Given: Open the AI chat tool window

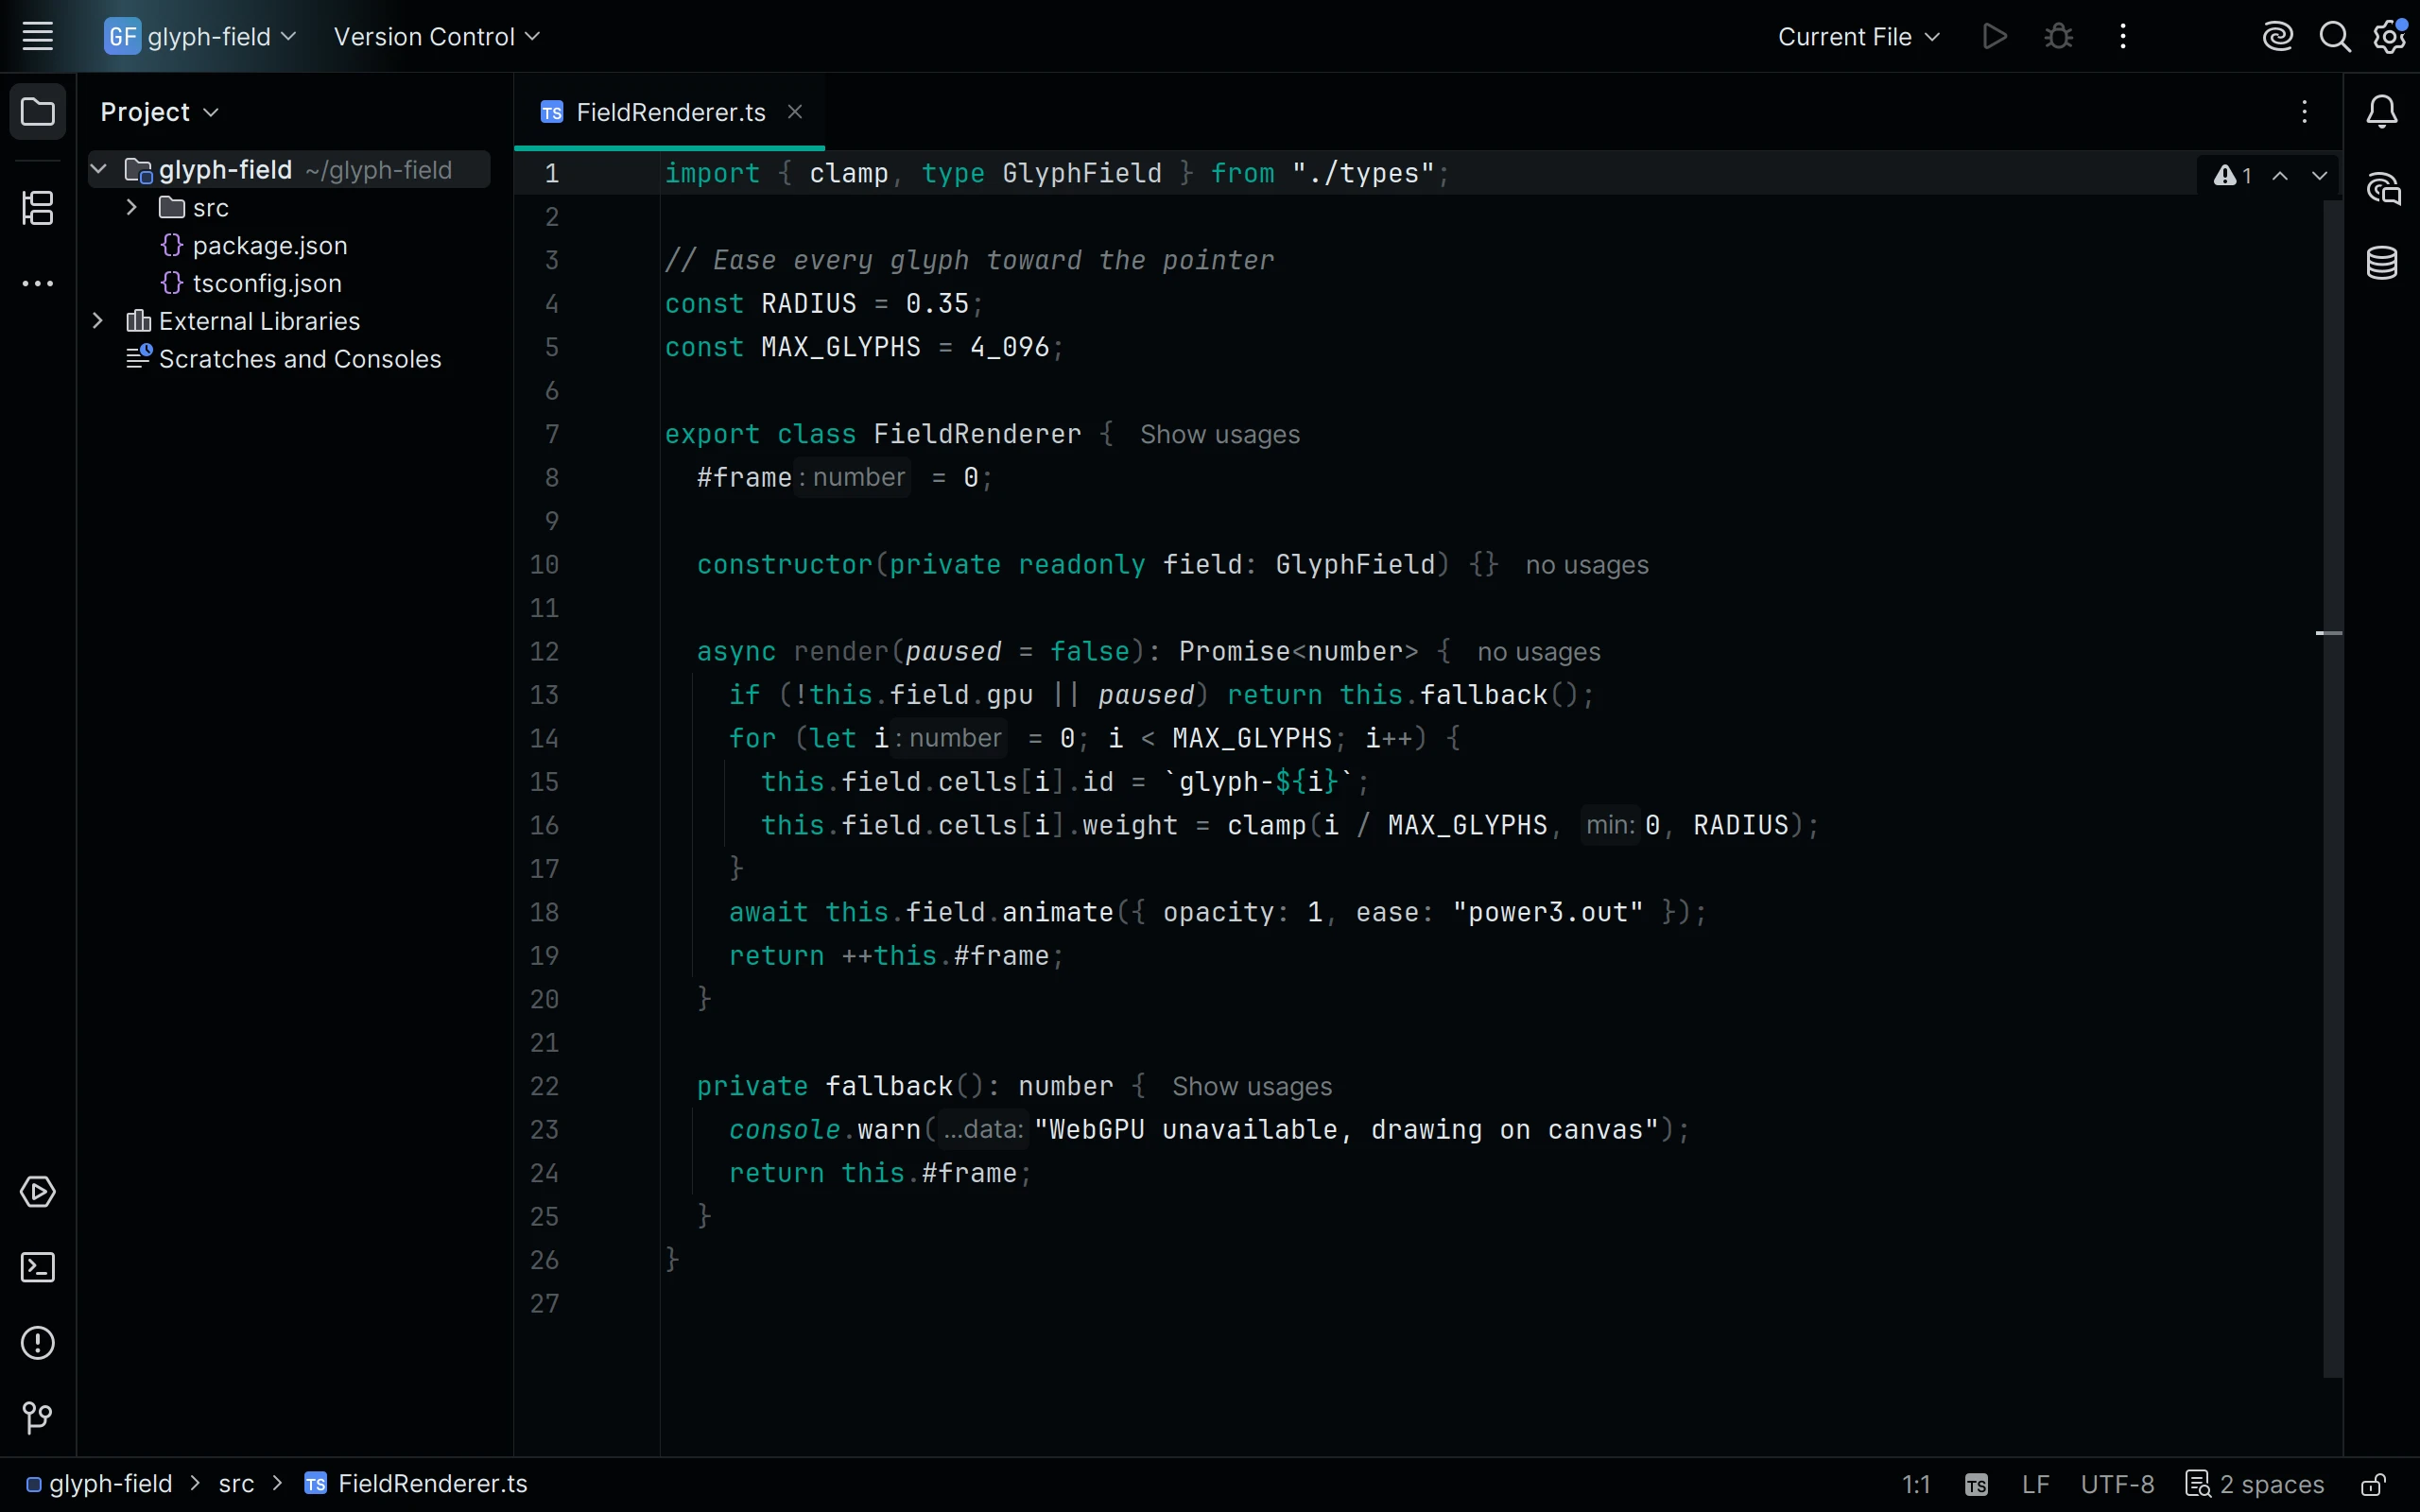Looking at the screenshot, I should click(2383, 188).
